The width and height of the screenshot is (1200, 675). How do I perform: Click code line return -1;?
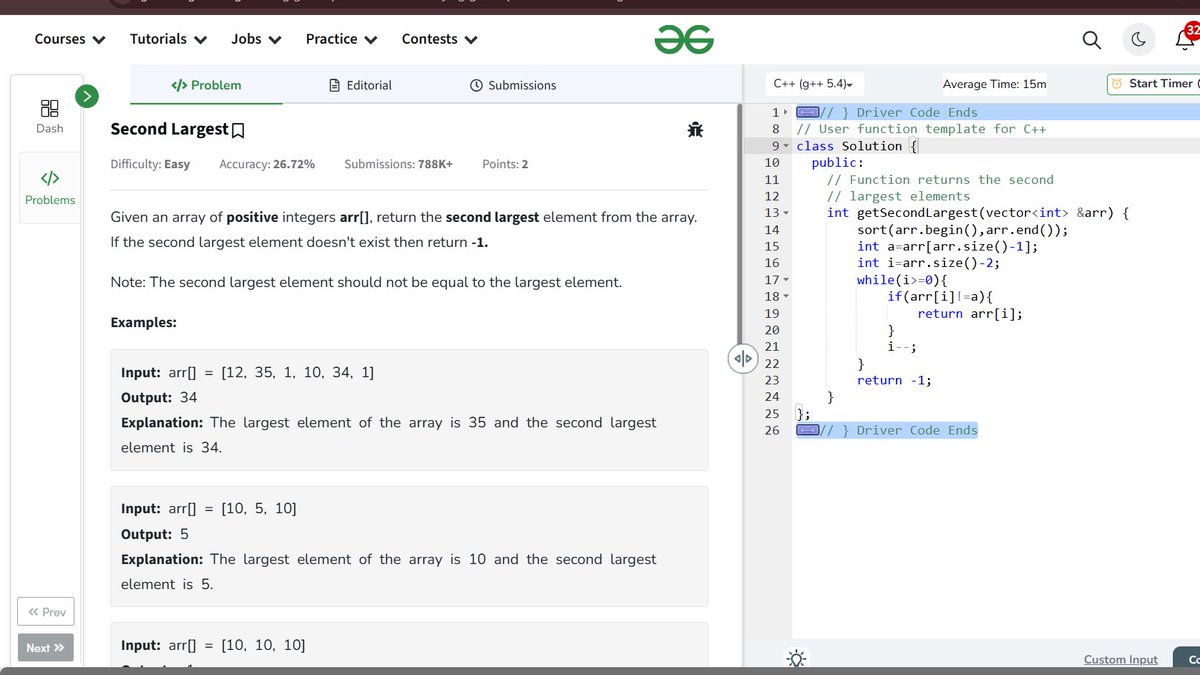pyautogui.click(x=894, y=380)
